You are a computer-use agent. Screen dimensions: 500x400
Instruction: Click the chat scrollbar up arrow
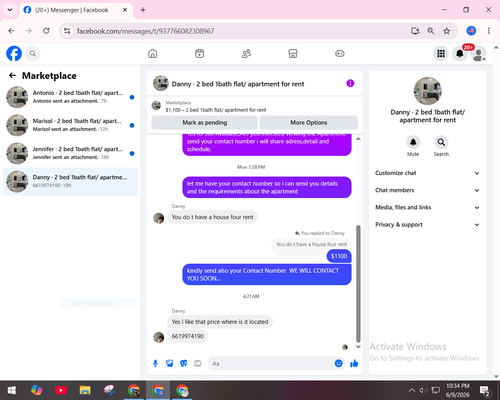[x=358, y=139]
